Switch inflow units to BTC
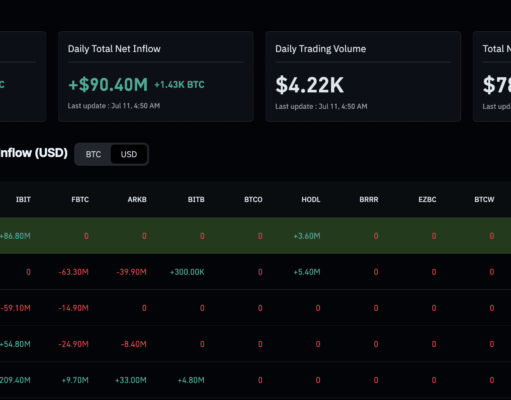This screenshot has width=511, height=400. click(x=93, y=154)
